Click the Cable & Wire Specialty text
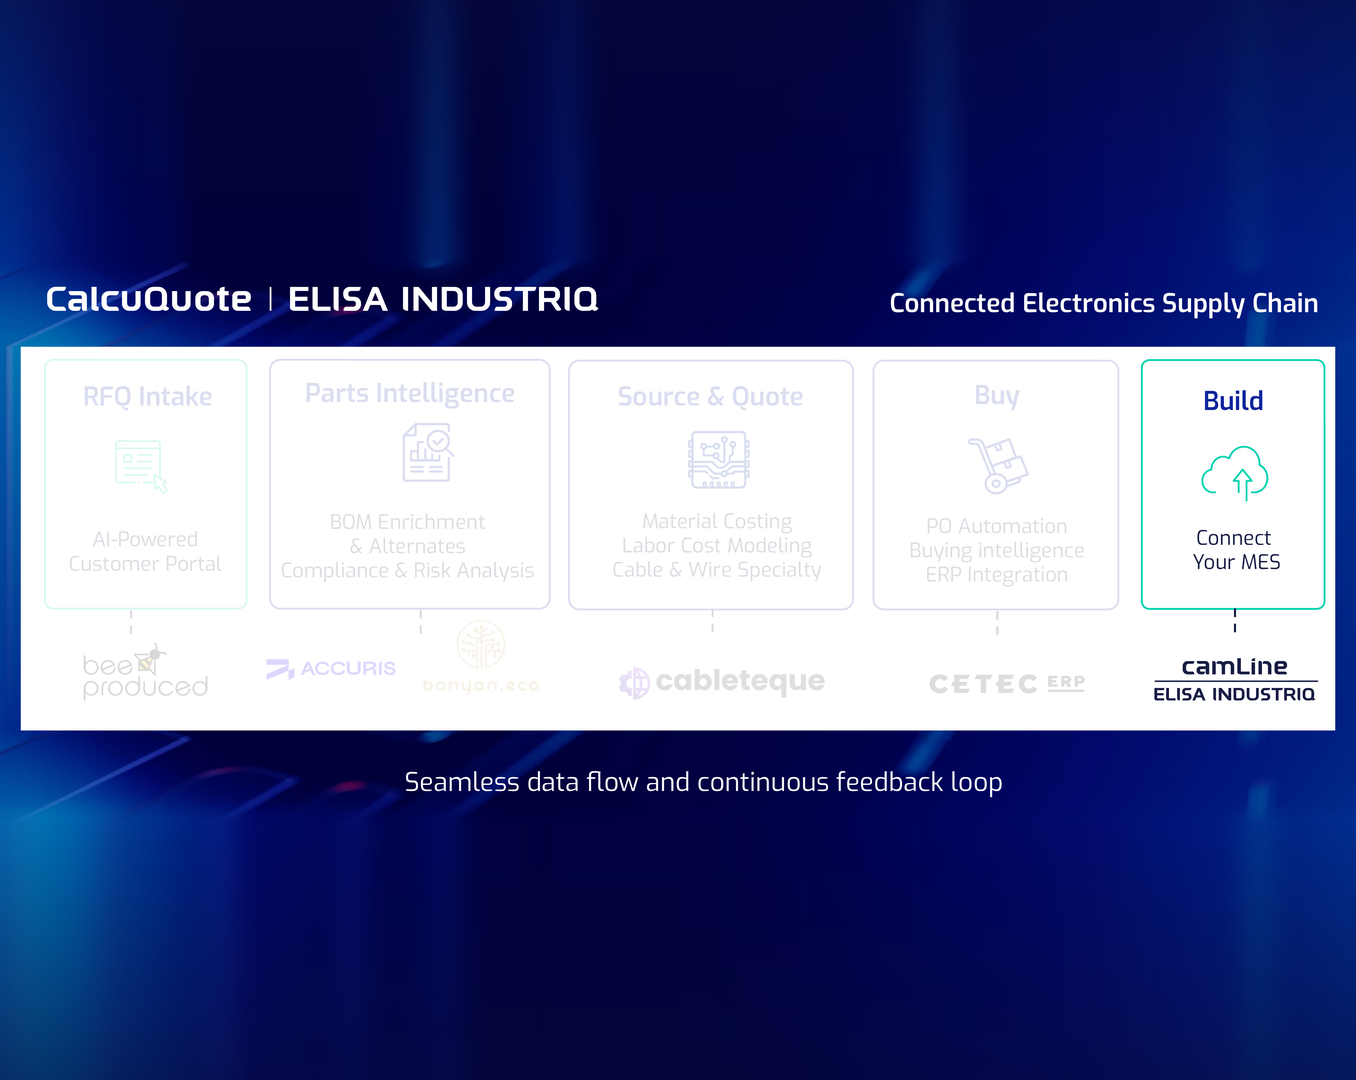This screenshot has width=1356, height=1080. coord(717,570)
